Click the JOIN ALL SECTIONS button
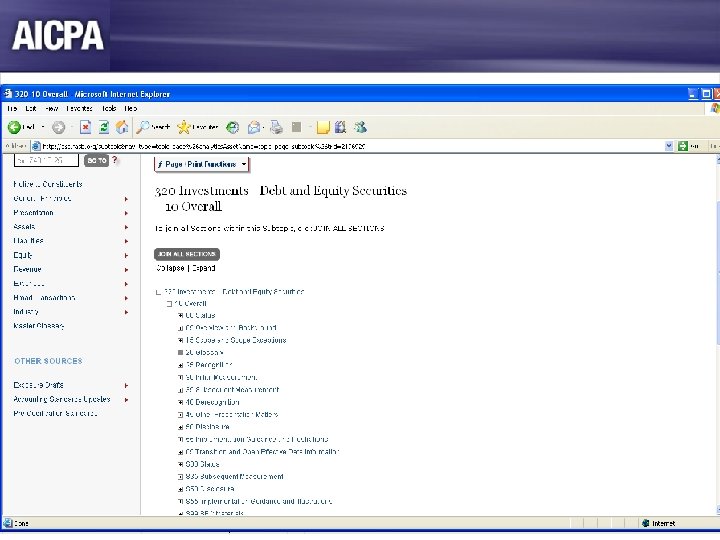The width and height of the screenshot is (720, 540). click(187, 254)
